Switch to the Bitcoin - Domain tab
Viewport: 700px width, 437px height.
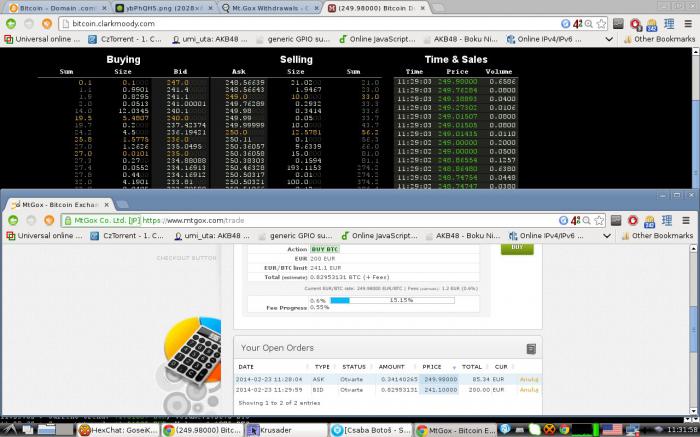tap(58, 8)
